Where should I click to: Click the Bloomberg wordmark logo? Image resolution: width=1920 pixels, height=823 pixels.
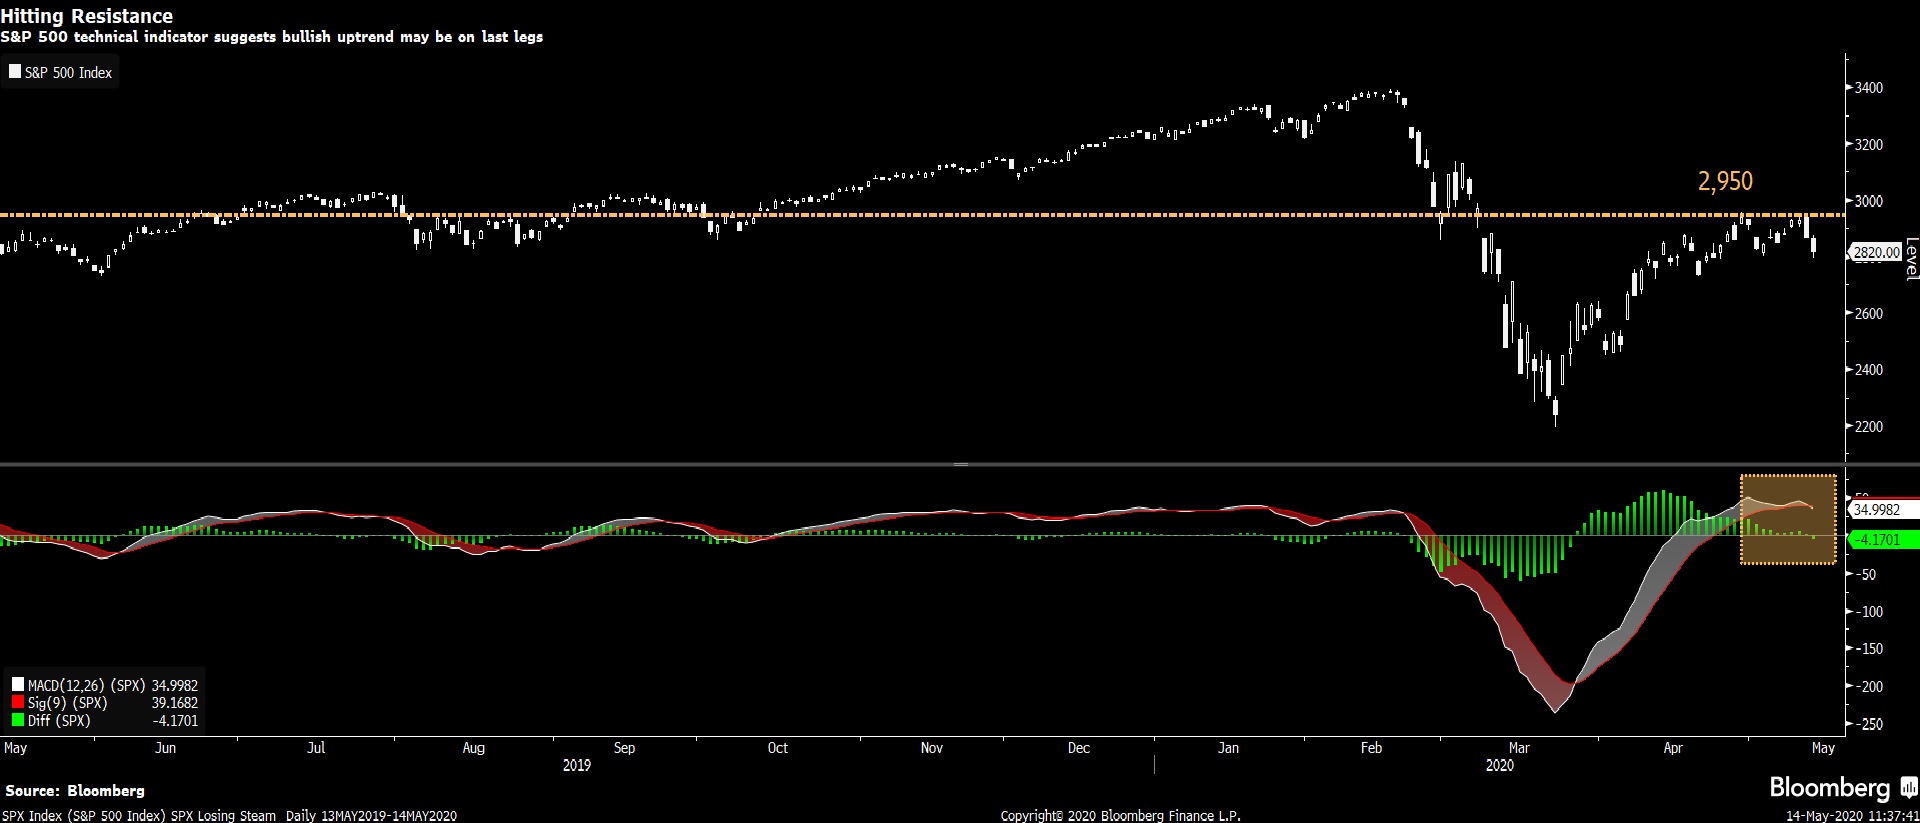[1830, 788]
